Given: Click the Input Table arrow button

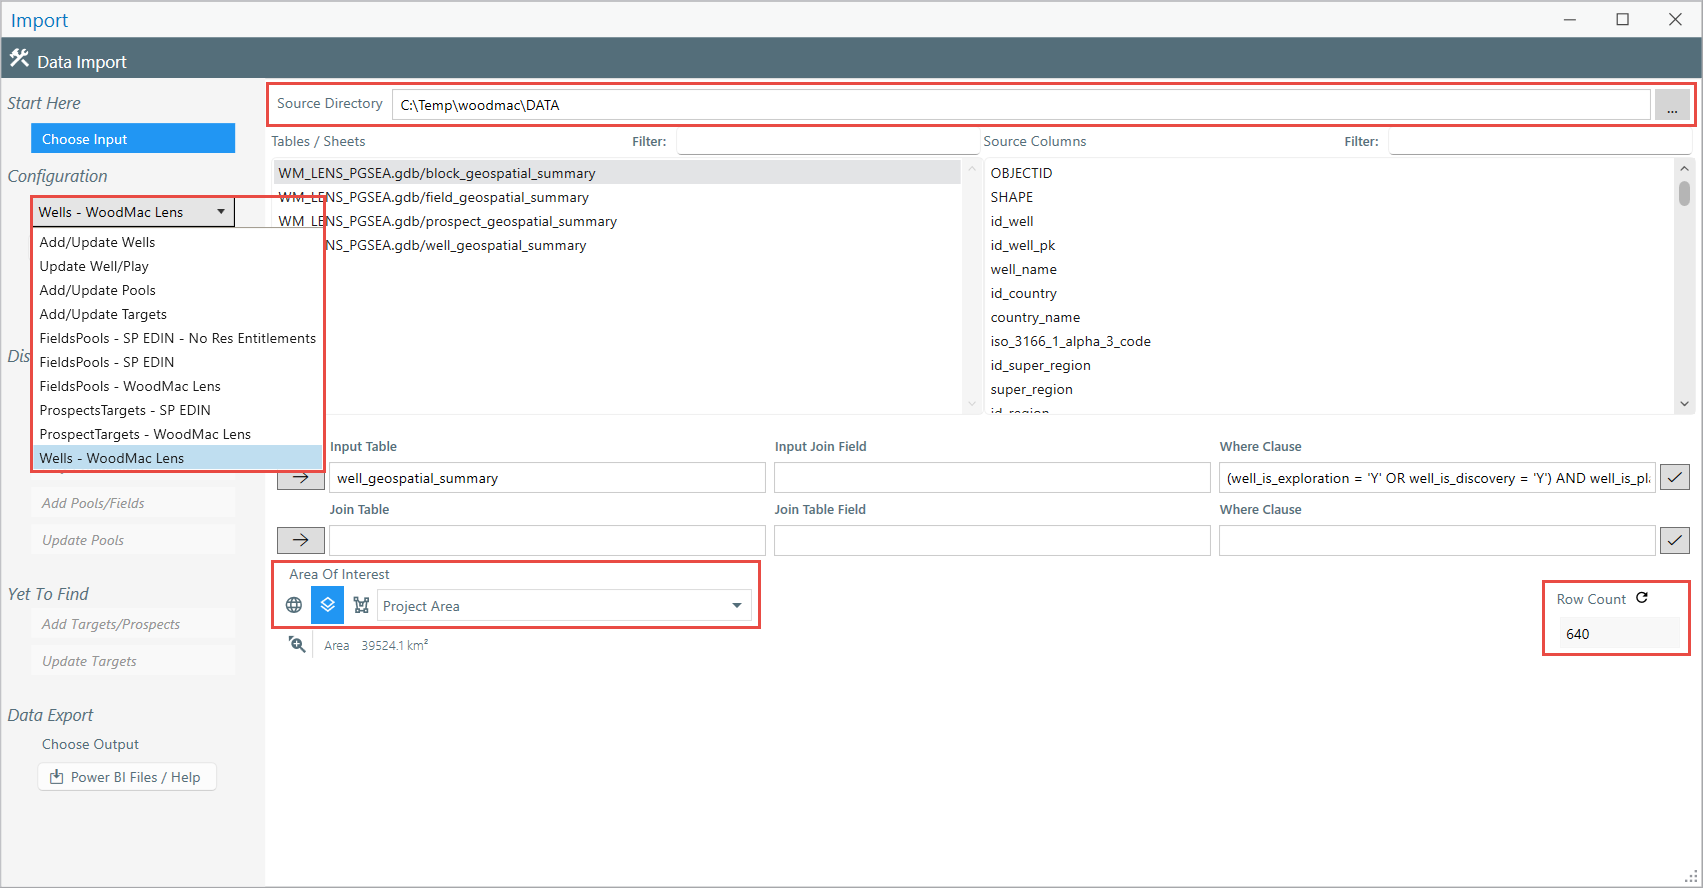Looking at the screenshot, I should tap(301, 478).
